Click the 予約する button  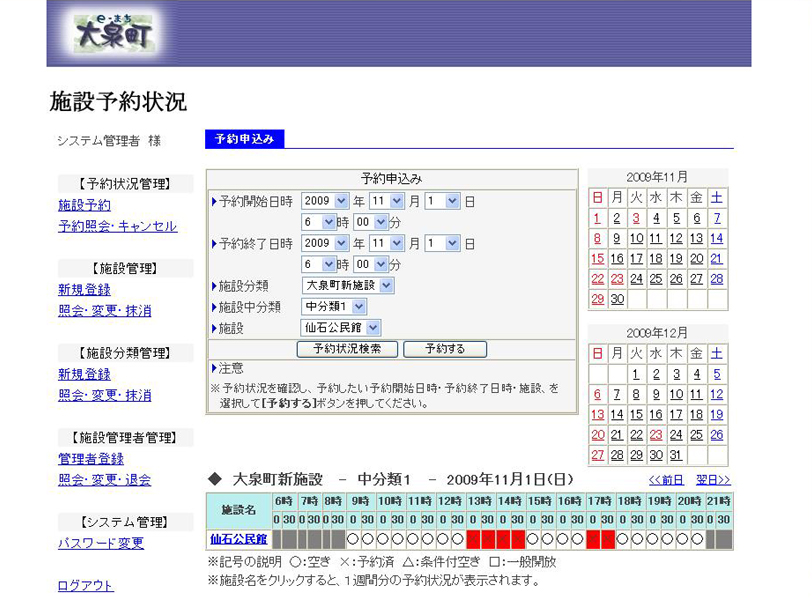tap(445, 349)
